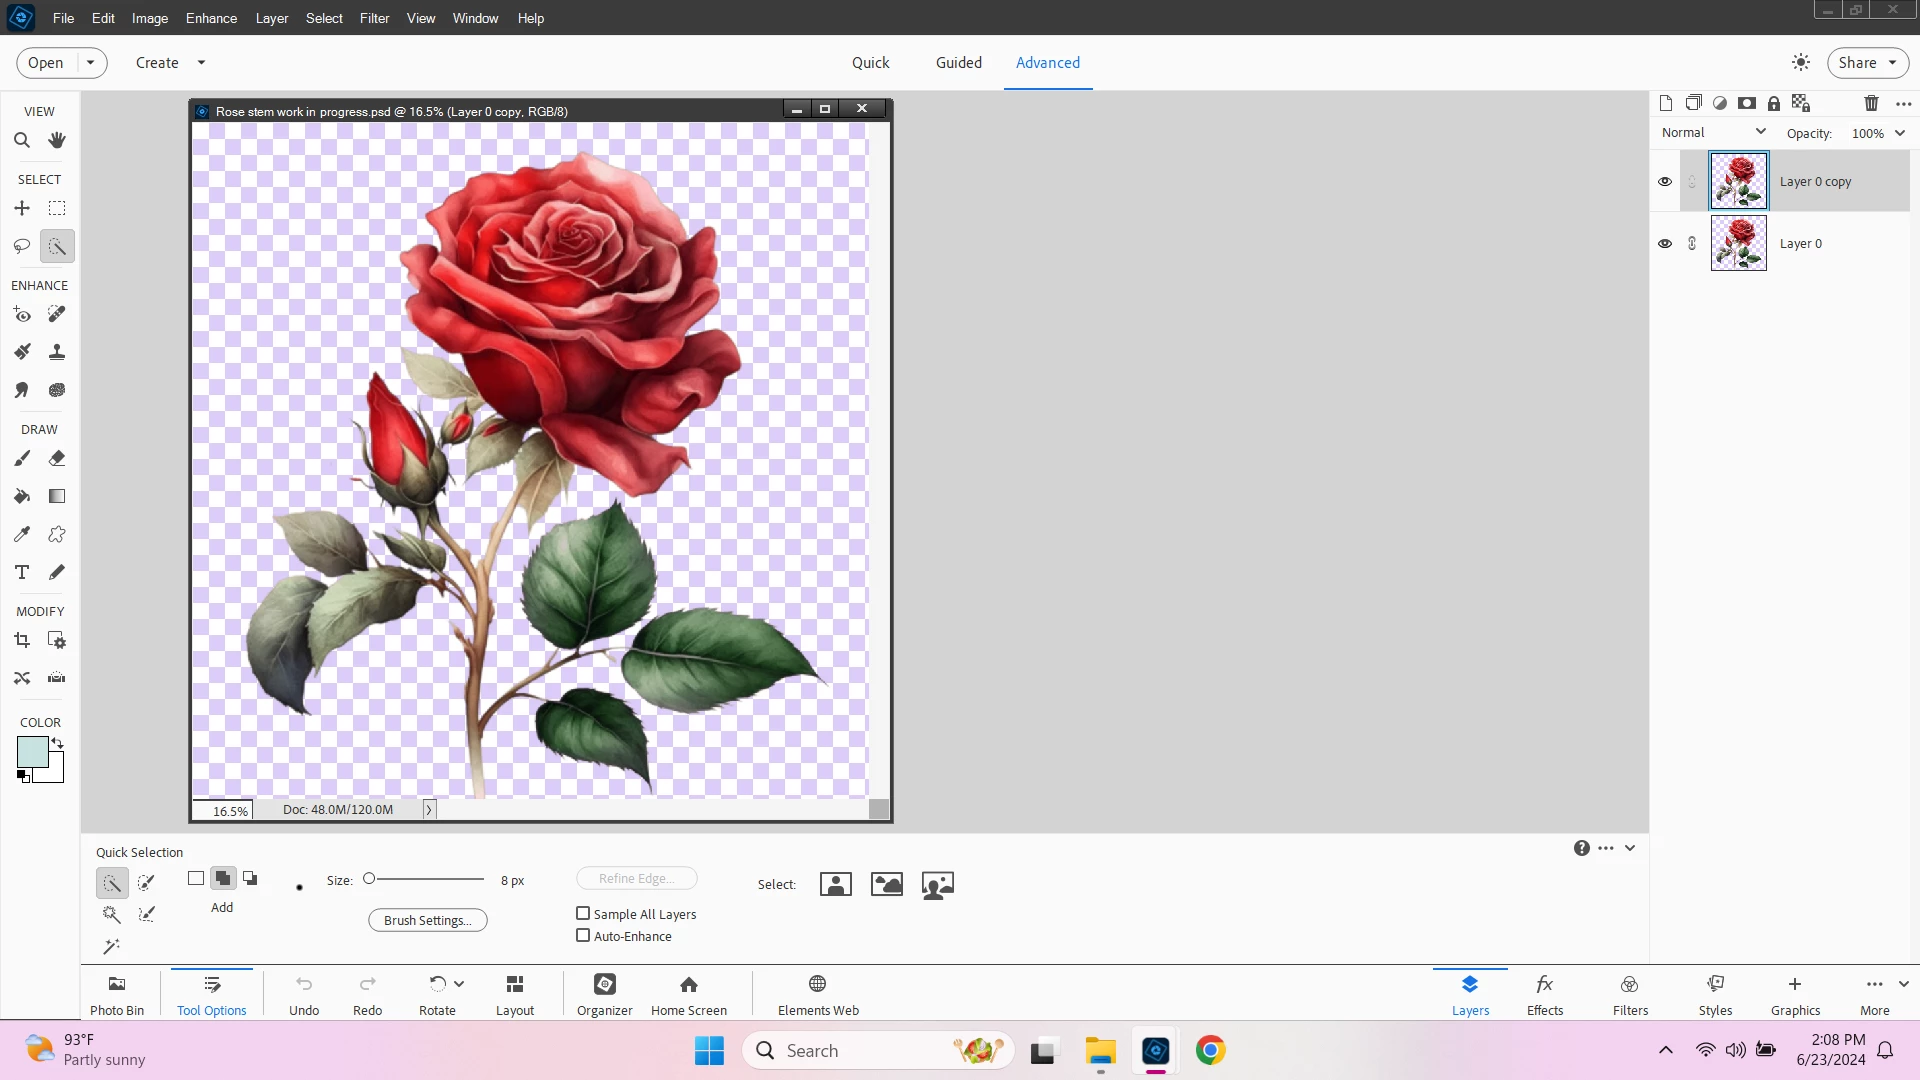This screenshot has width=1920, height=1080.
Task: Open the Create dropdown arrow
Action: (x=201, y=62)
